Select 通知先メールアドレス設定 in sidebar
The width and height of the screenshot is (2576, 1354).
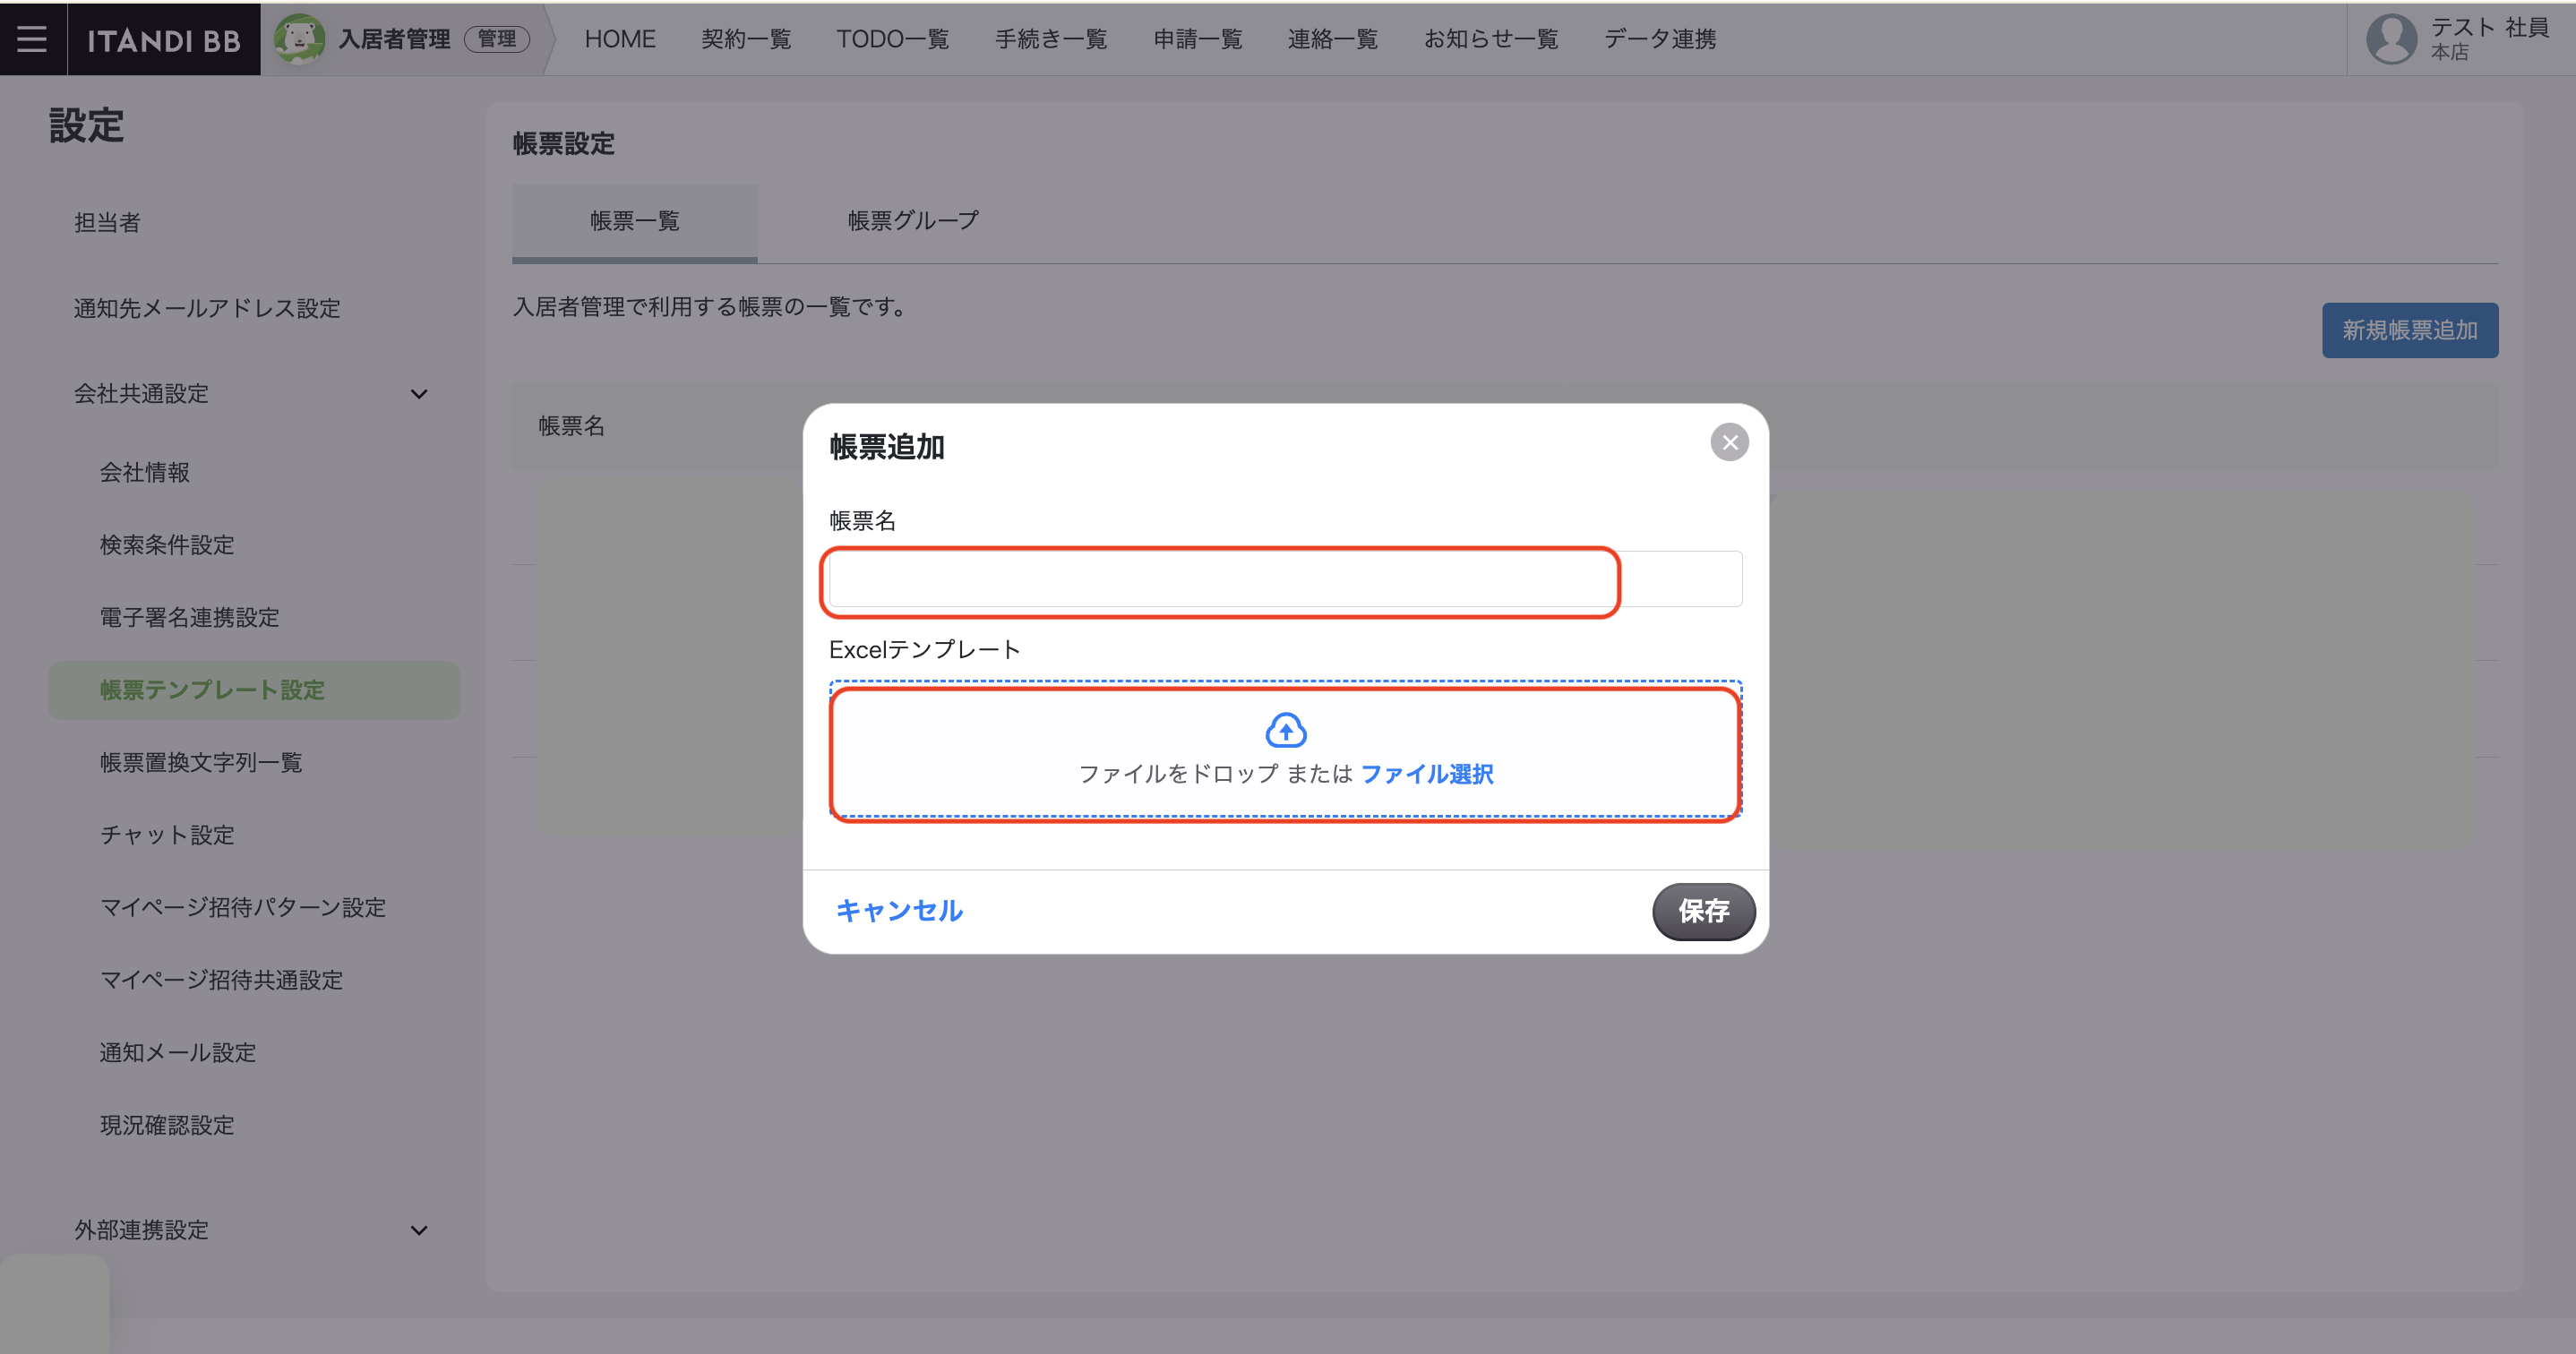pyautogui.click(x=207, y=308)
